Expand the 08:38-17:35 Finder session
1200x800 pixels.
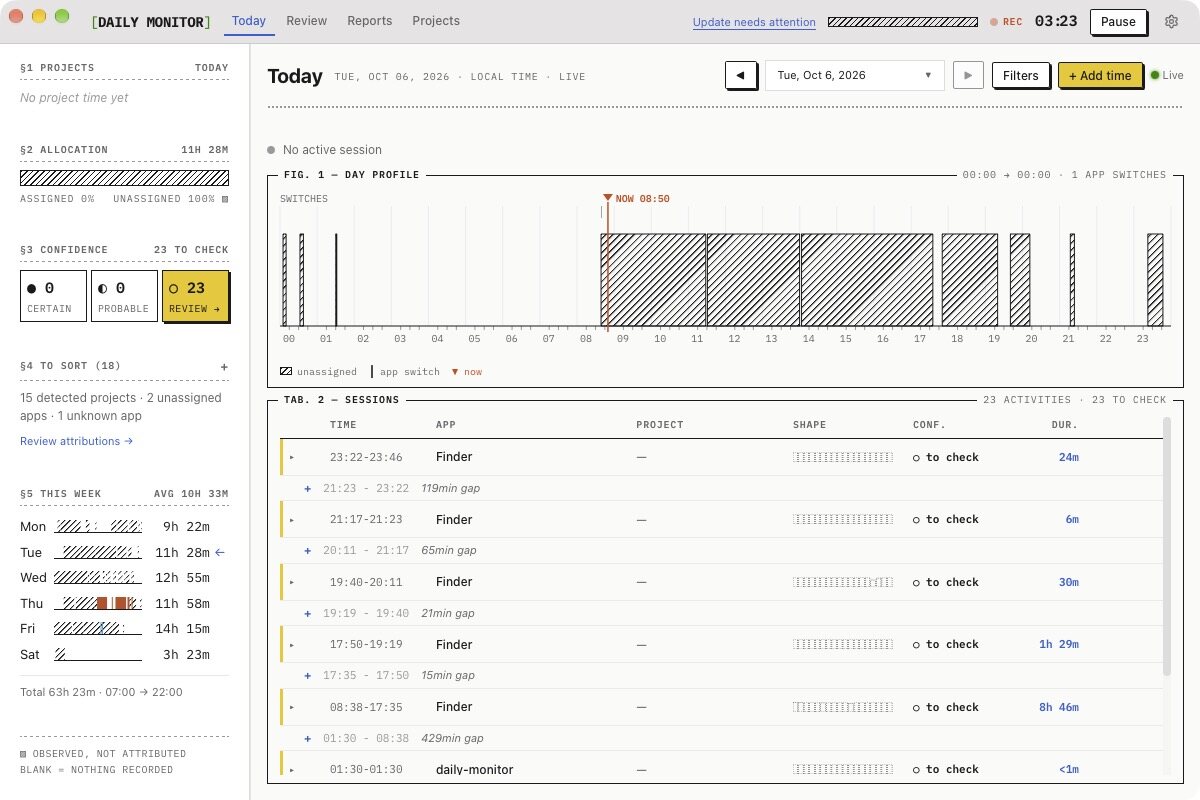(x=292, y=707)
